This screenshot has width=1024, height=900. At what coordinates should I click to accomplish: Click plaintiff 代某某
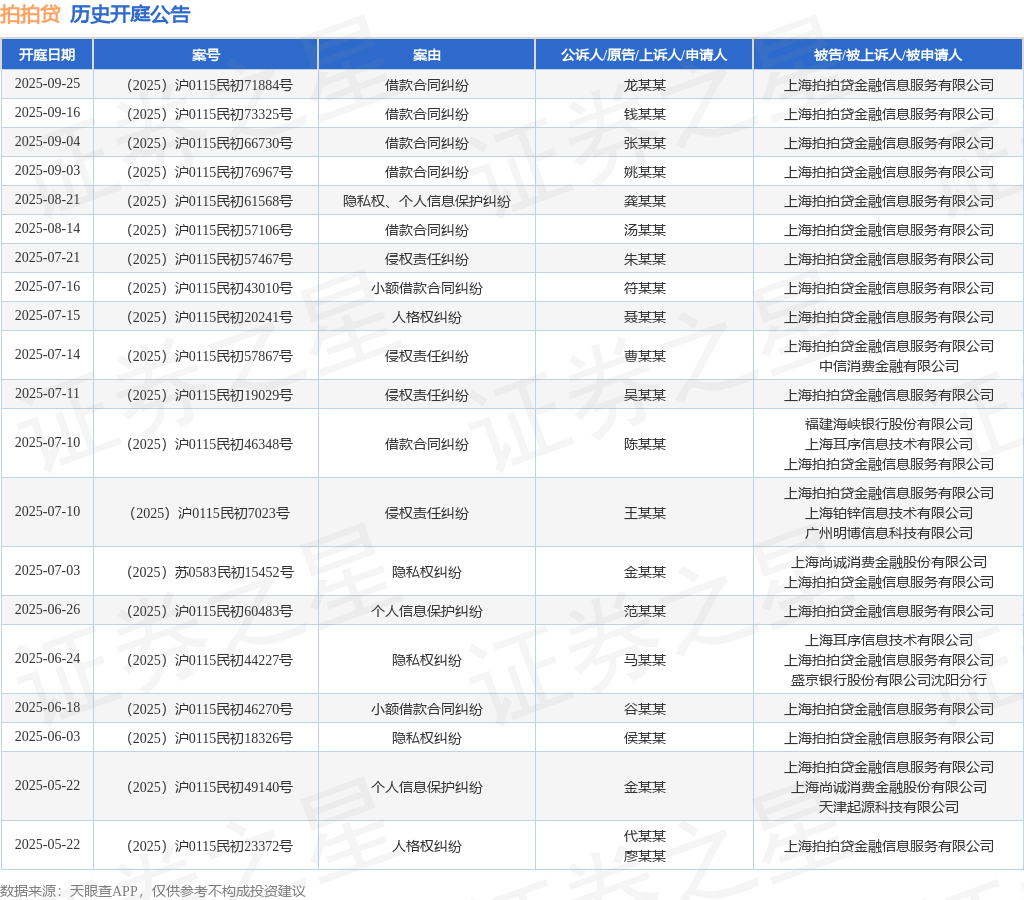(645, 836)
